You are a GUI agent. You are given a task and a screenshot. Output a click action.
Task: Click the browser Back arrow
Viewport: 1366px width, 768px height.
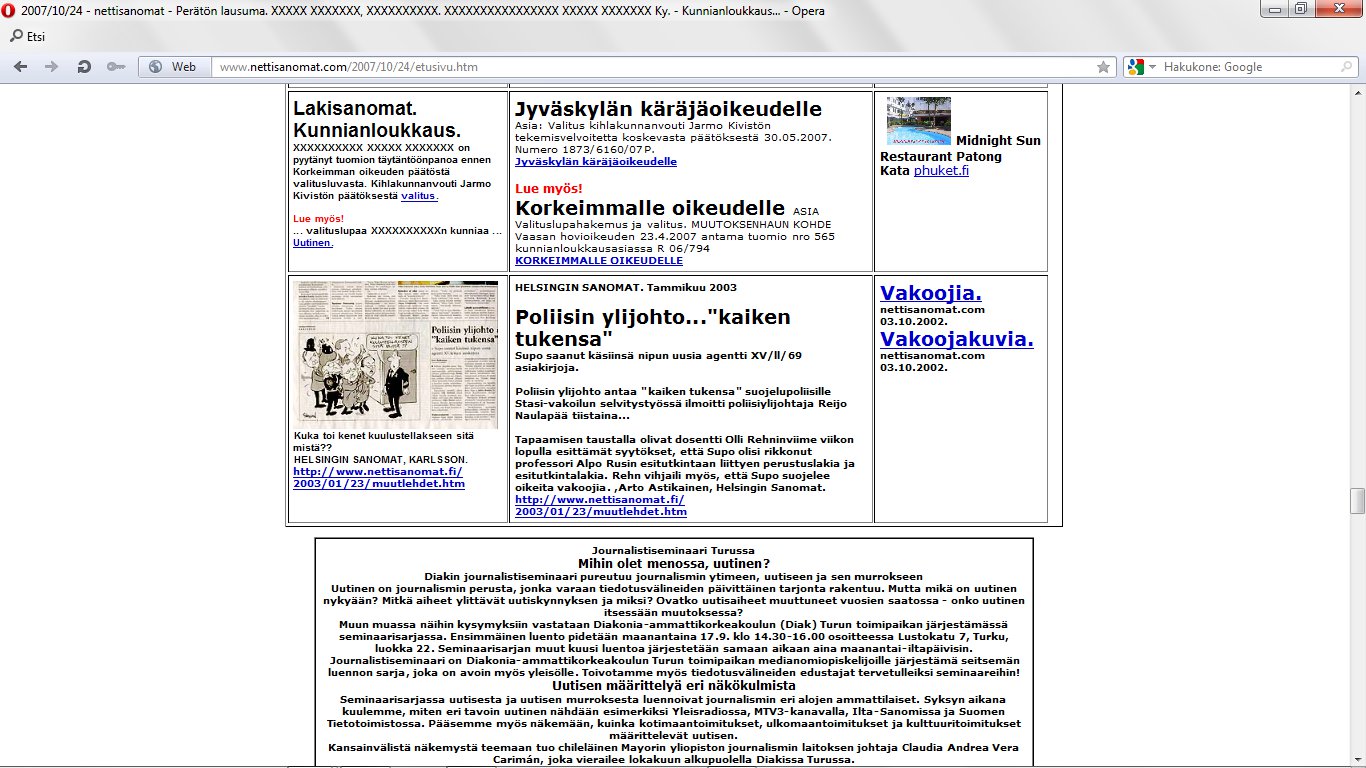[x=21, y=67]
